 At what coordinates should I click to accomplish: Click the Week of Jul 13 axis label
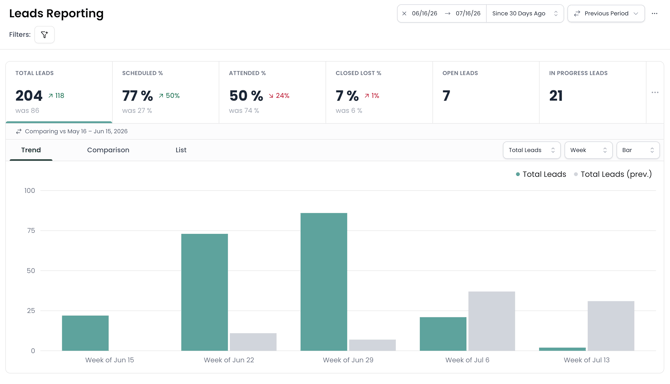(x=586, y=360)
